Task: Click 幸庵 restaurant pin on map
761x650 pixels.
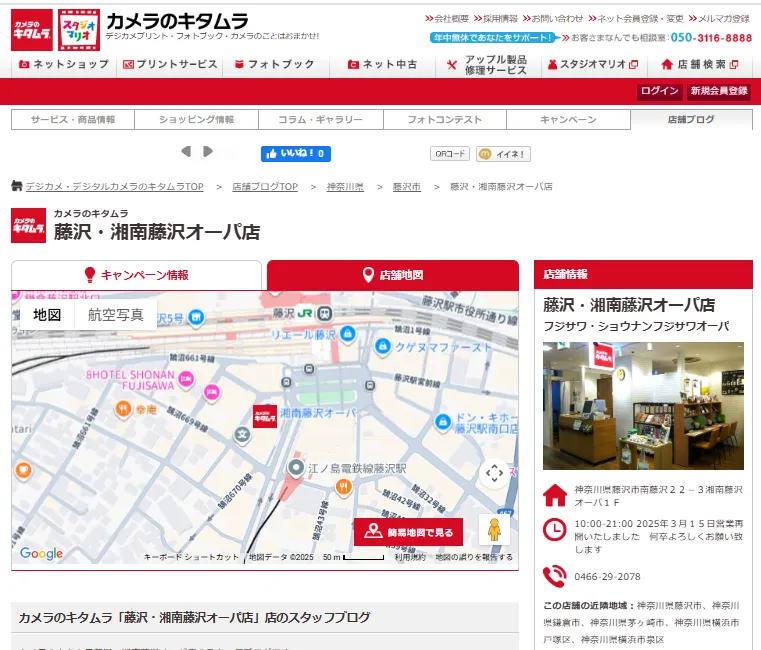Action: coord(123,409)
